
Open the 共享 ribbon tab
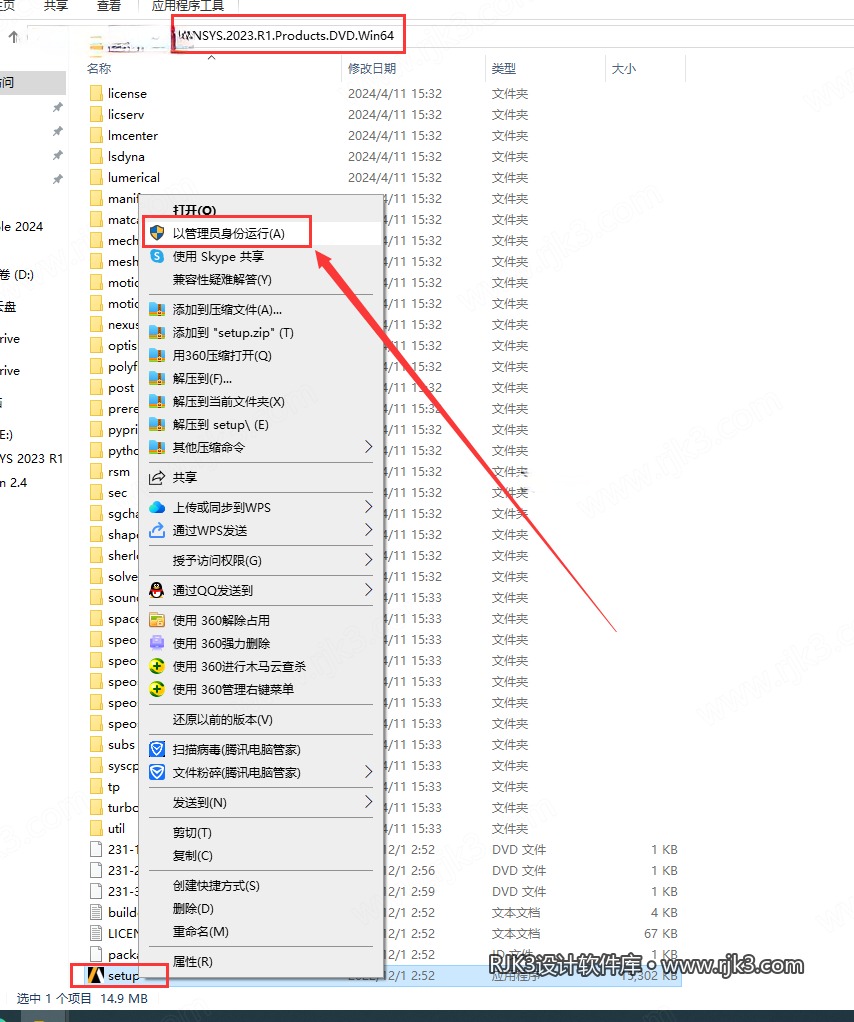(55, 6)
